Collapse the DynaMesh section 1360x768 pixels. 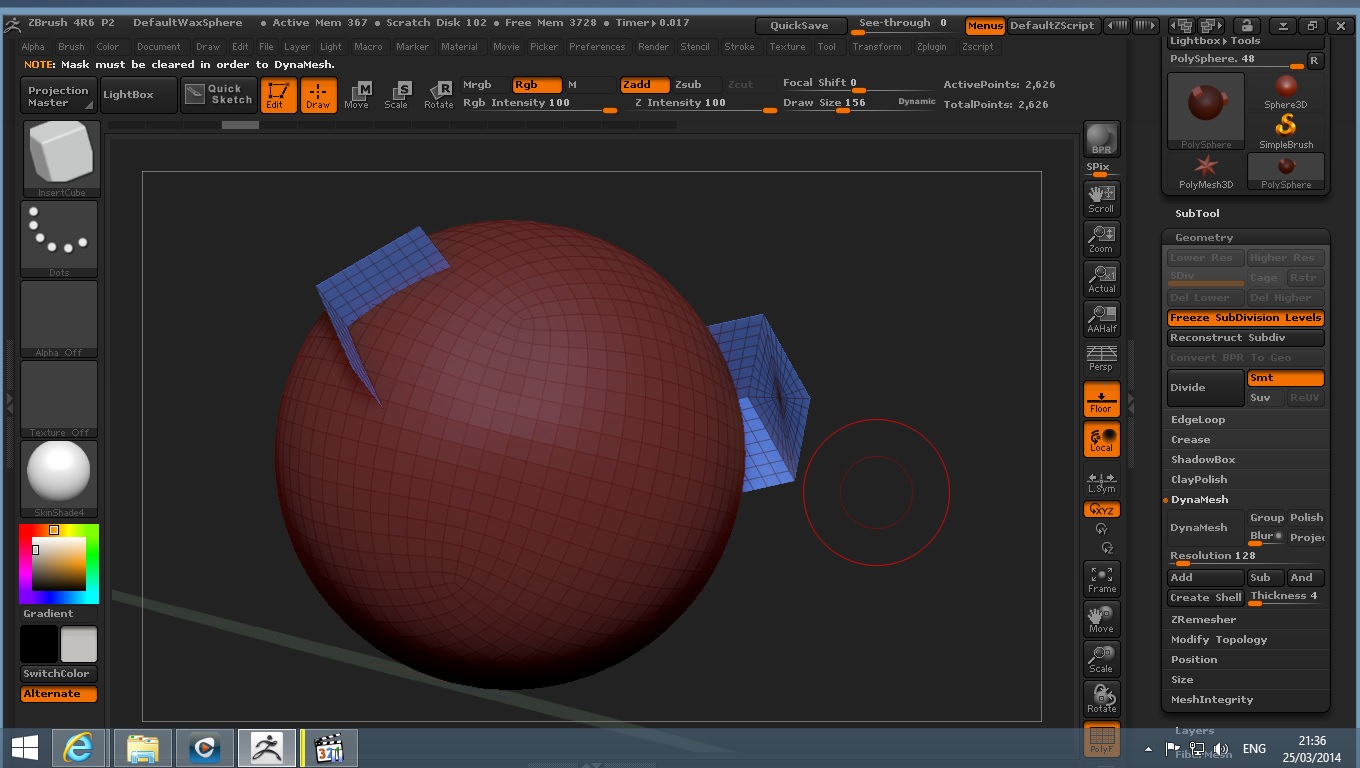click(x=1199, y=499)
